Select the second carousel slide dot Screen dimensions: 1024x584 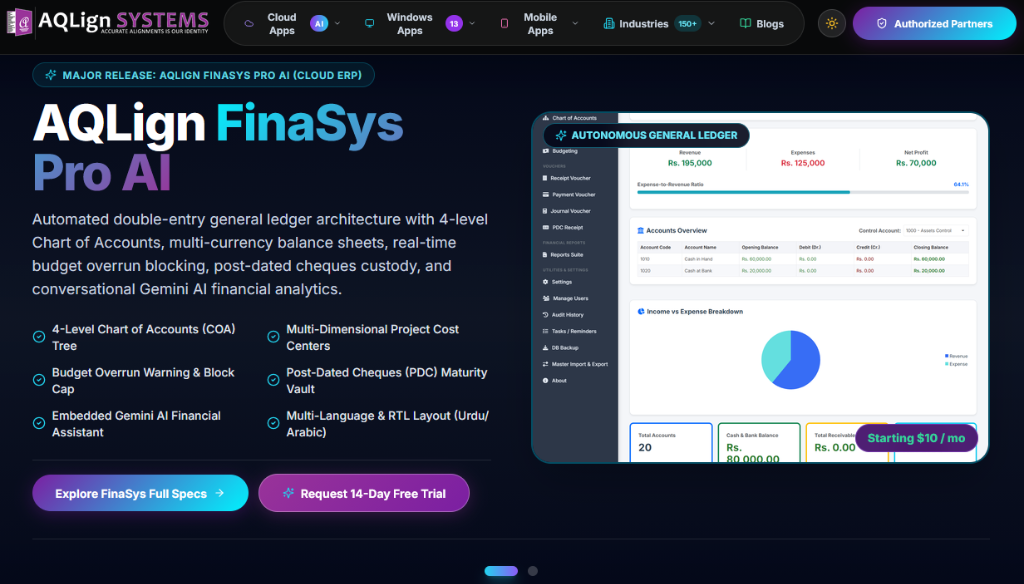coord(533,571)
